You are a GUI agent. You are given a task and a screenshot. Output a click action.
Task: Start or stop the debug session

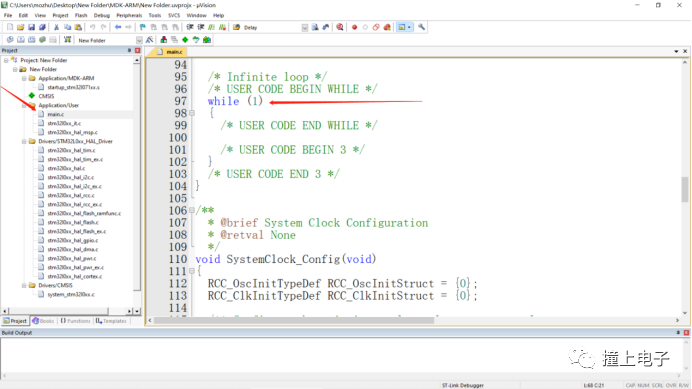coord(340,27)
